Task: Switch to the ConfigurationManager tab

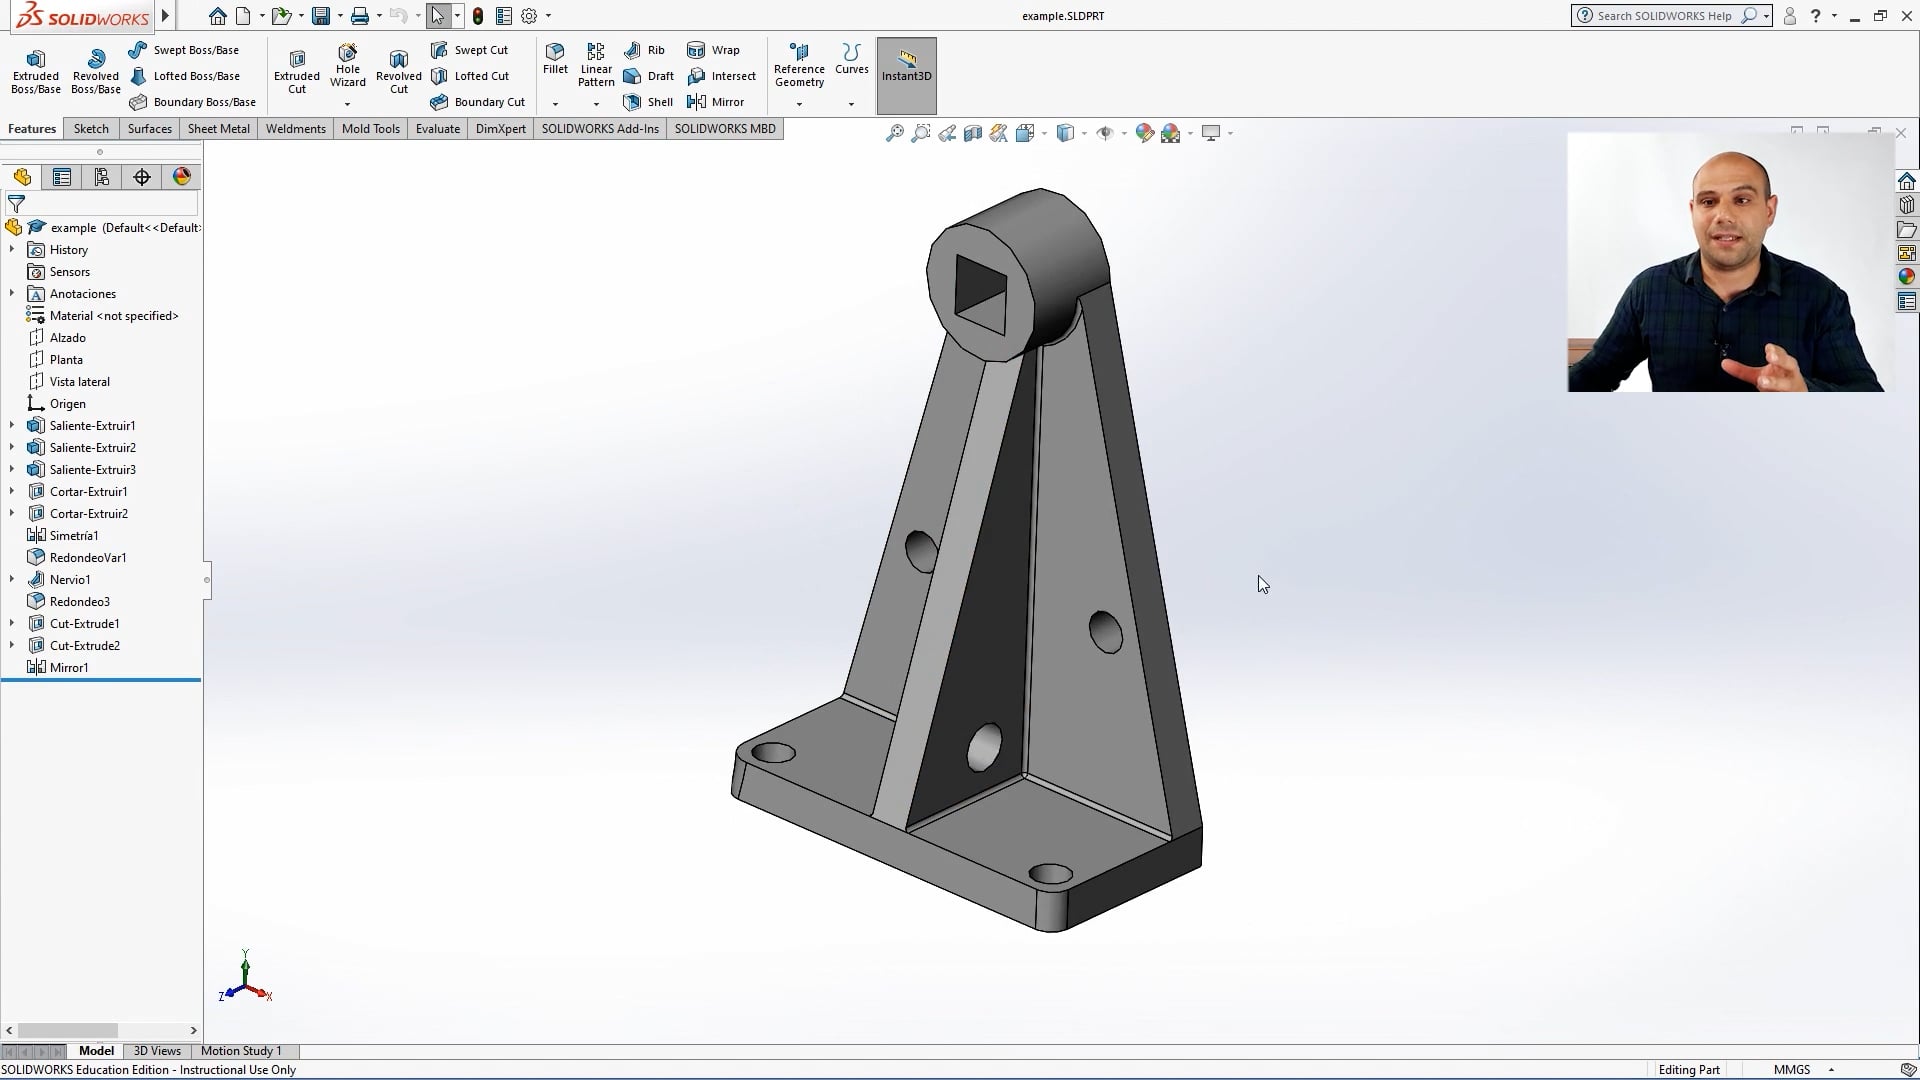Action: click(x=102, y=177)
